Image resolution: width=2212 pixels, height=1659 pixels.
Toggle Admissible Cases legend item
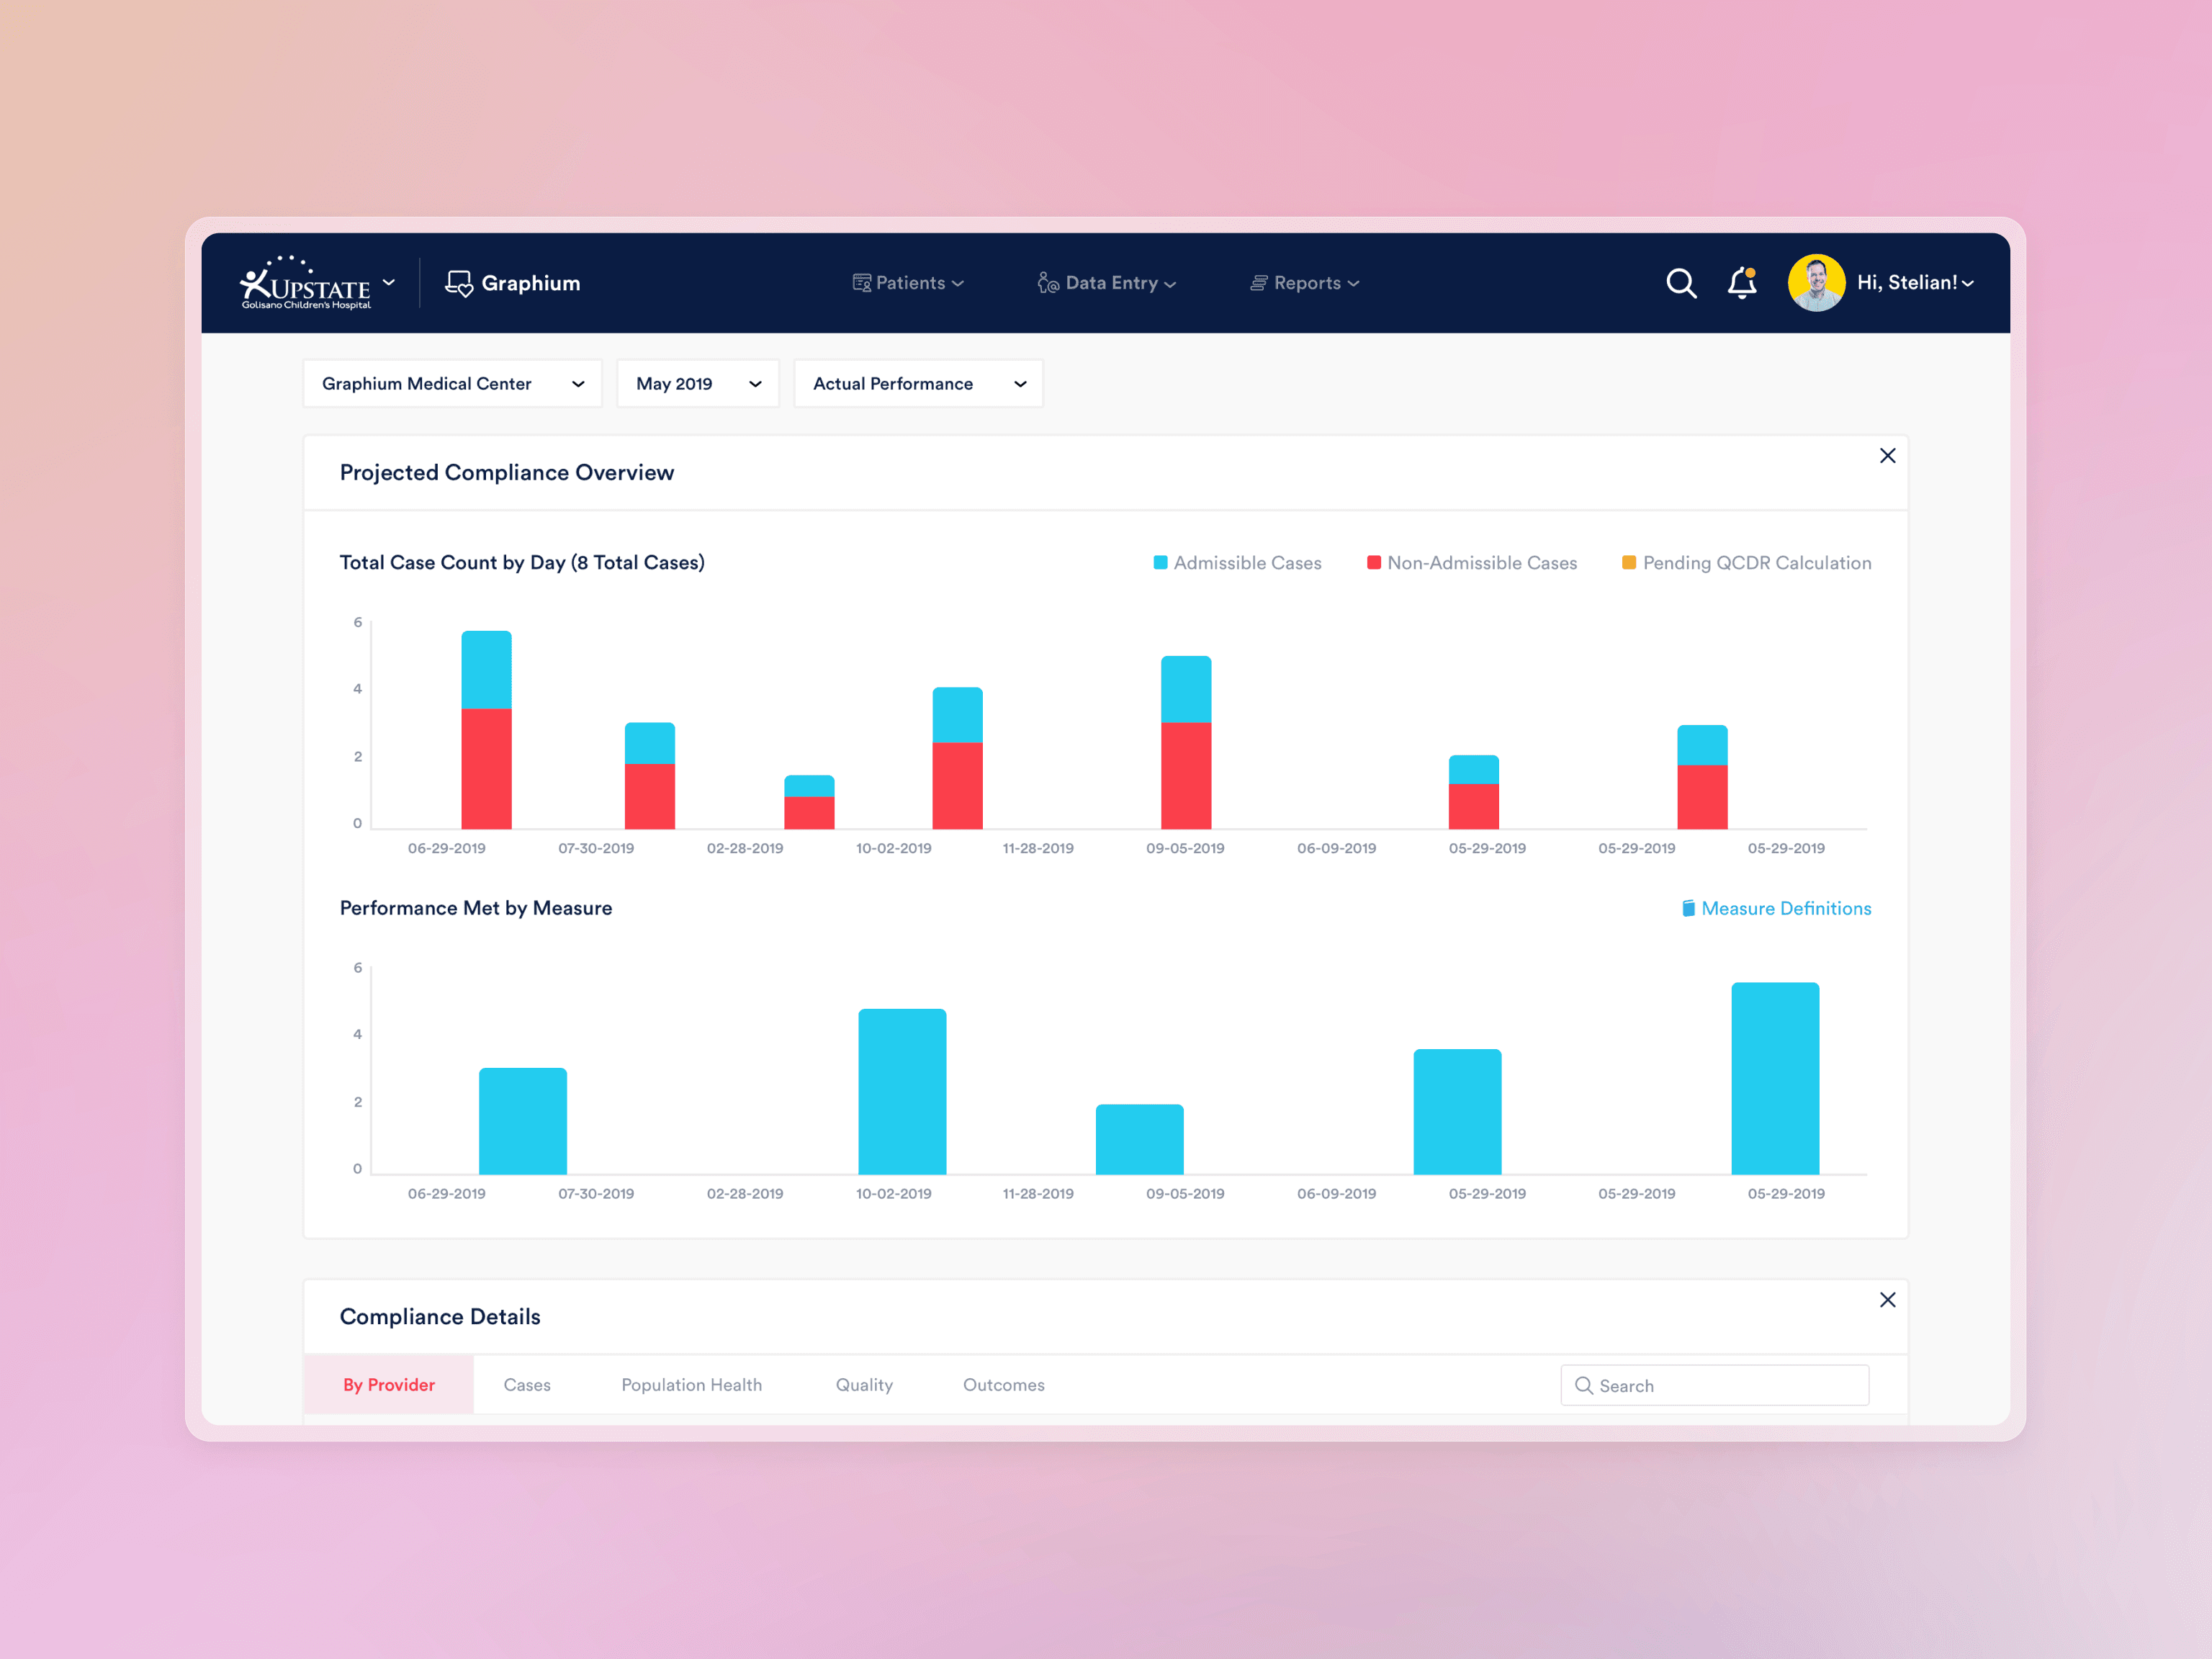tap(1237, 563)
